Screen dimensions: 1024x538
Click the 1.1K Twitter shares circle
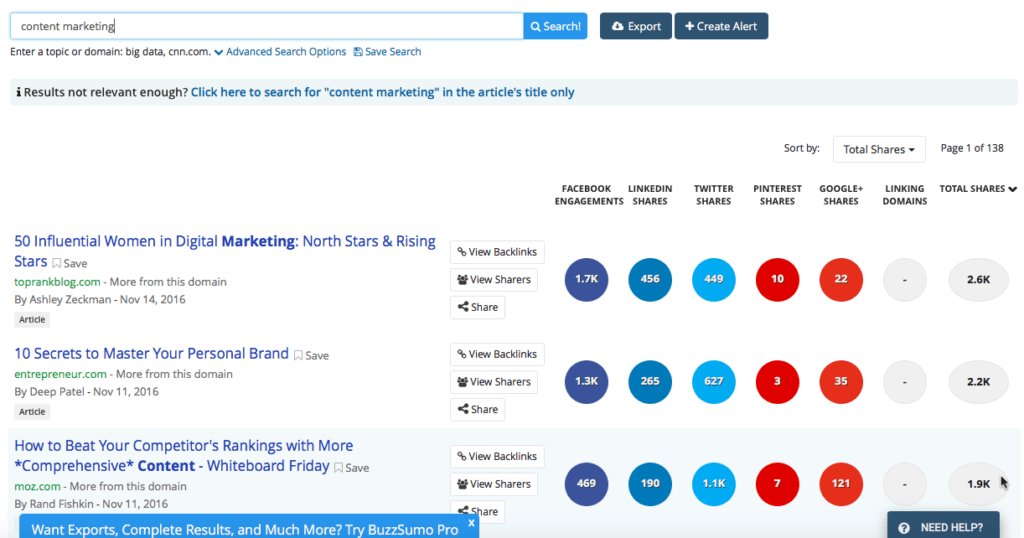(x=714, y=484)
